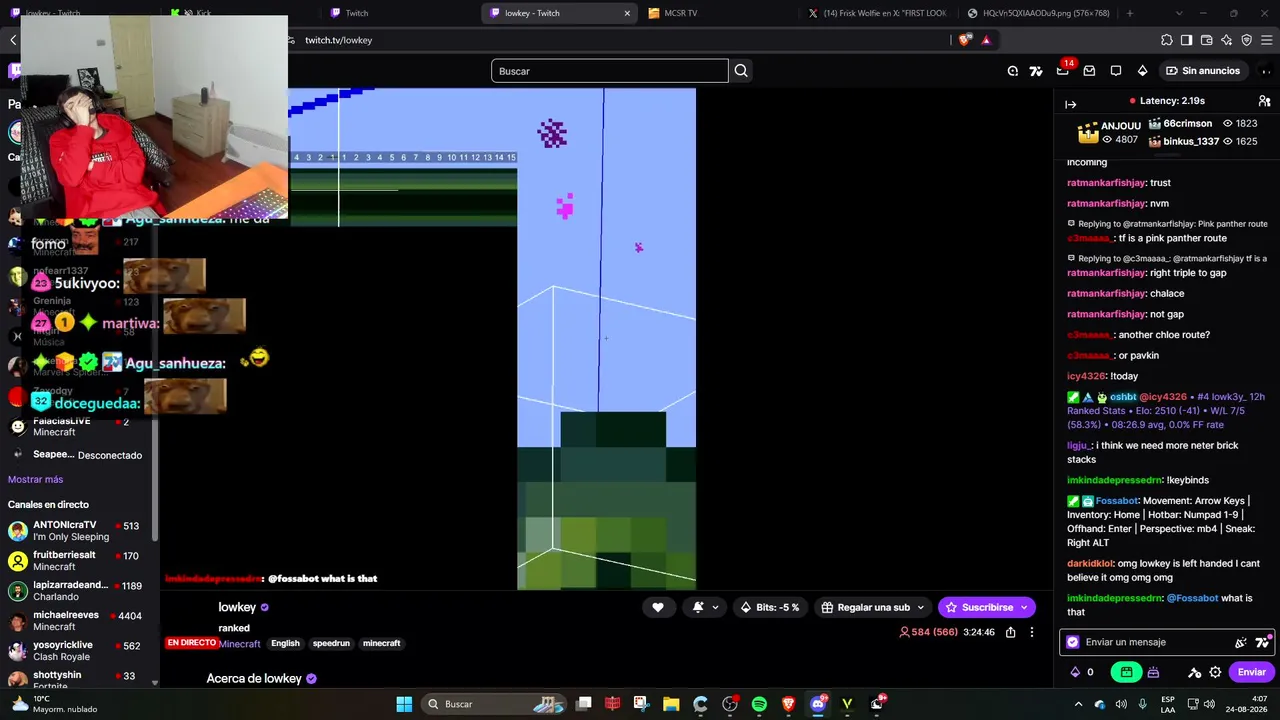Click the Bits: -5 % button
Viewport: 1280px width, 720px height.
tap(770, 607)
